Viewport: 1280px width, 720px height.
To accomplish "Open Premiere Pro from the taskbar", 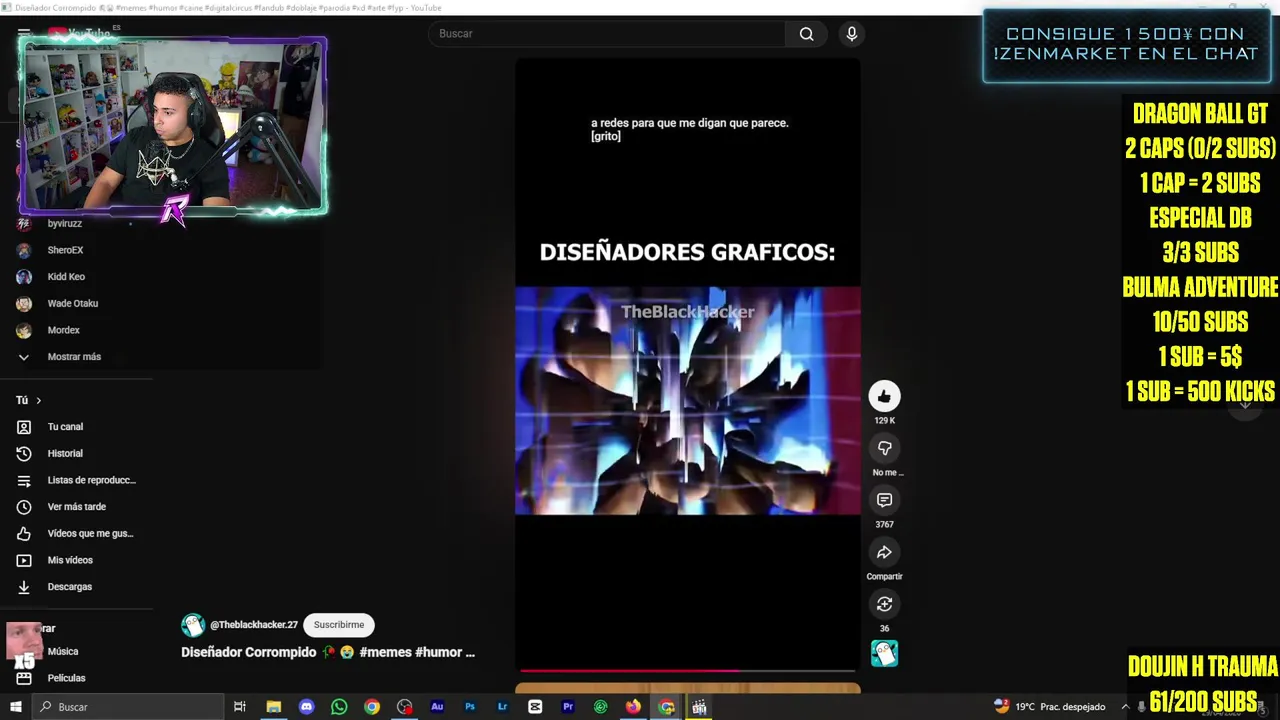I will (568, 707).
